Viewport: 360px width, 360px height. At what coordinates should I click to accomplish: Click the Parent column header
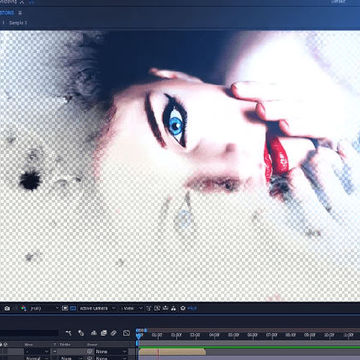92,344
